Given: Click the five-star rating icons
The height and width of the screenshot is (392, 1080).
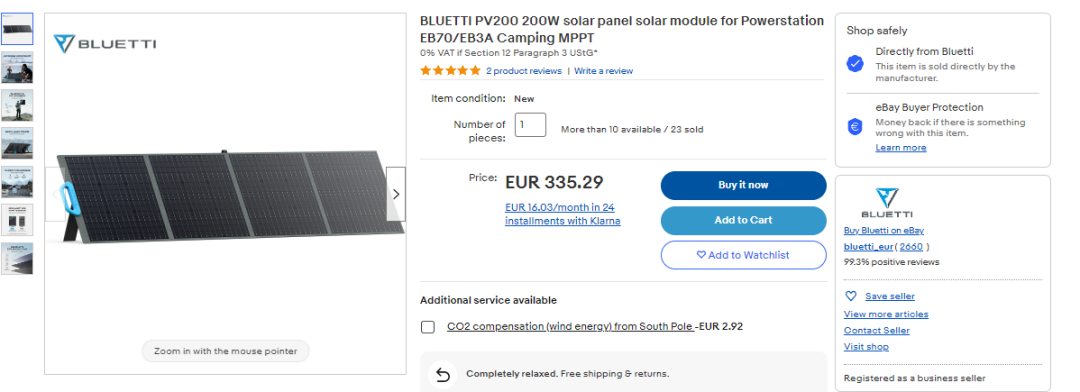Looking at the screenshot, I should click(450, 71).
